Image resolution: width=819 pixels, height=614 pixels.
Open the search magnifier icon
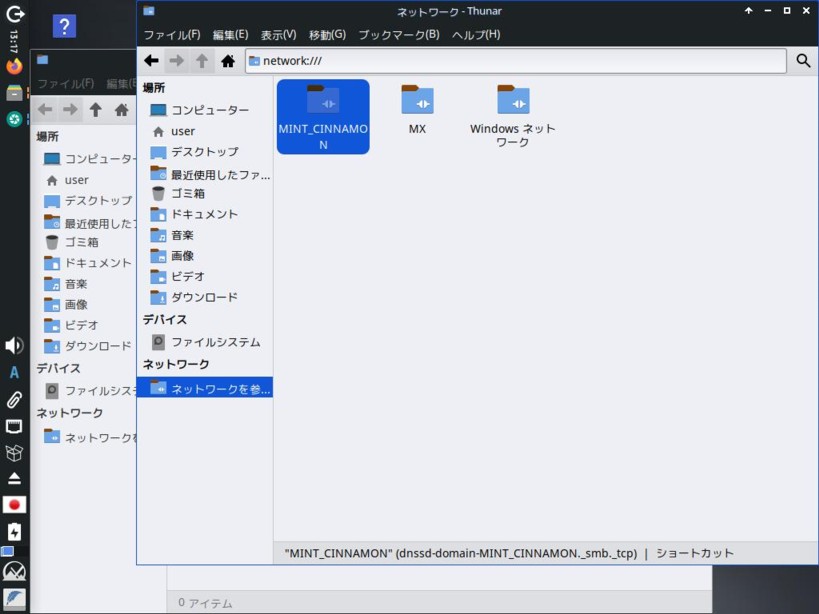point(803,61)
